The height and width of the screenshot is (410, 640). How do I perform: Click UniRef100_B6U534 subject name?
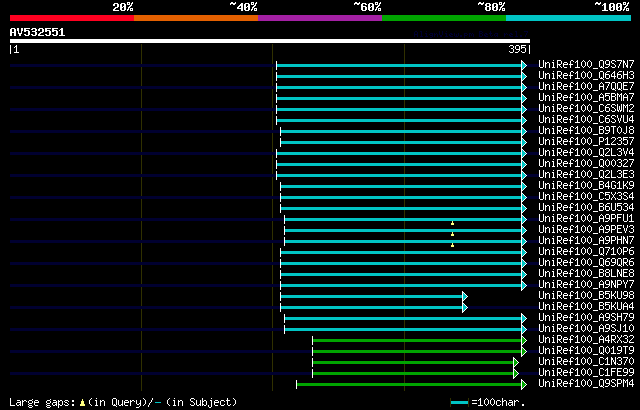pos(586,208)
